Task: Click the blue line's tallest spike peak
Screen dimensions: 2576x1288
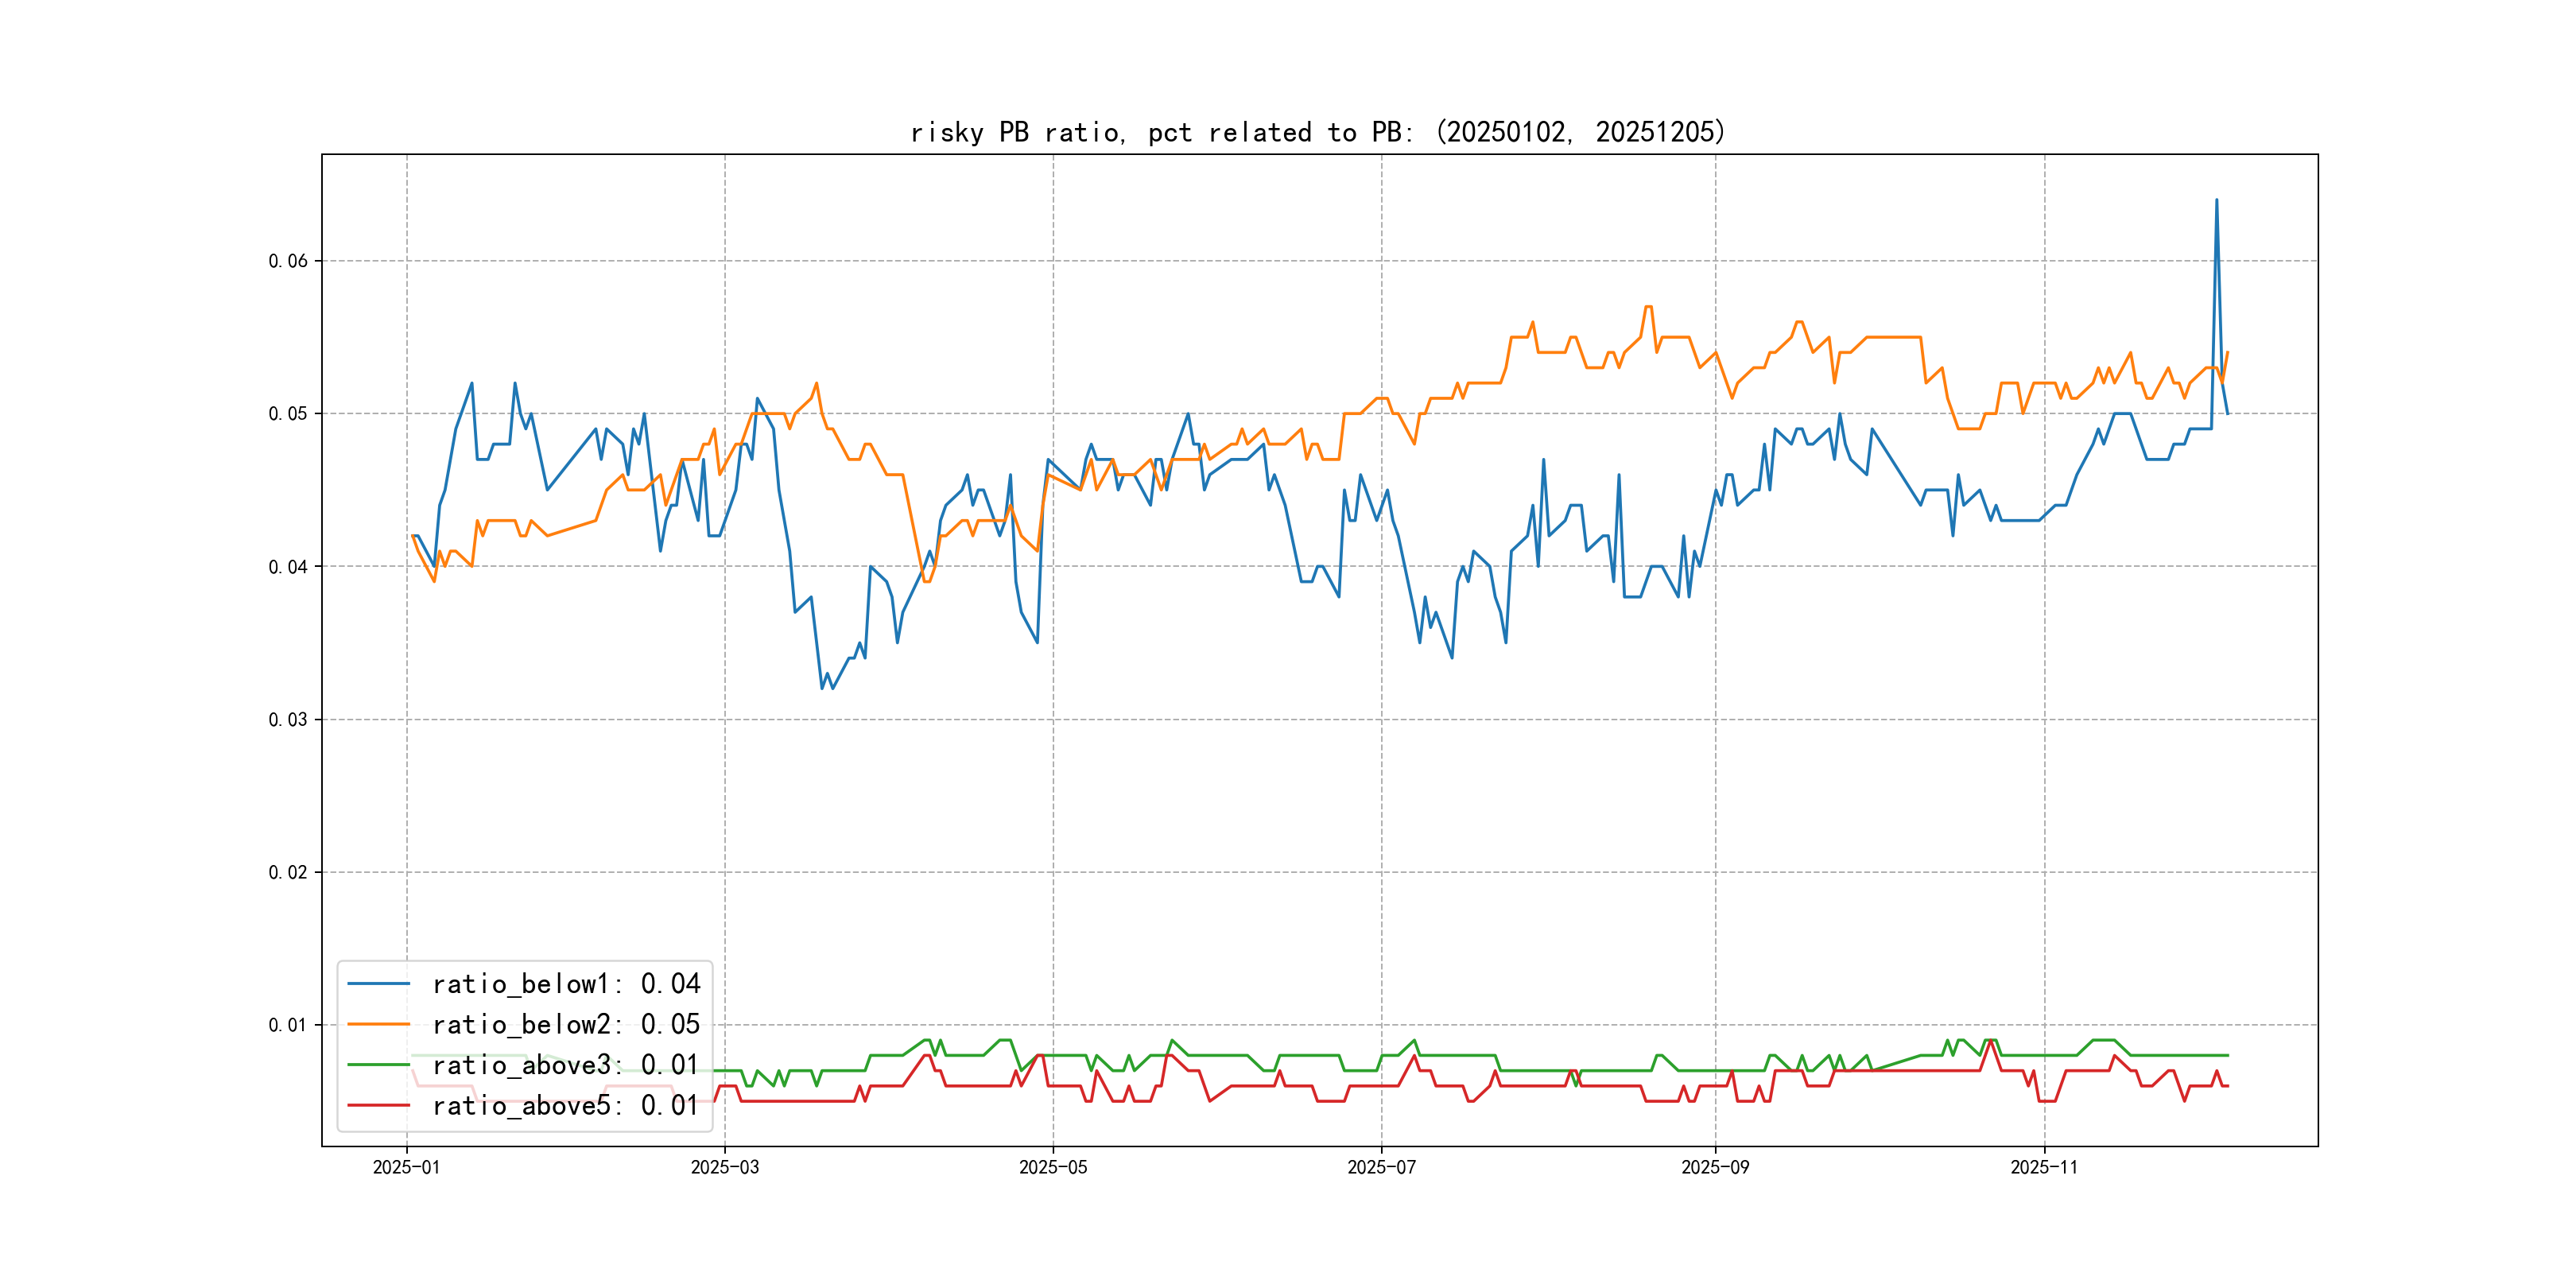Action: 2216,200
